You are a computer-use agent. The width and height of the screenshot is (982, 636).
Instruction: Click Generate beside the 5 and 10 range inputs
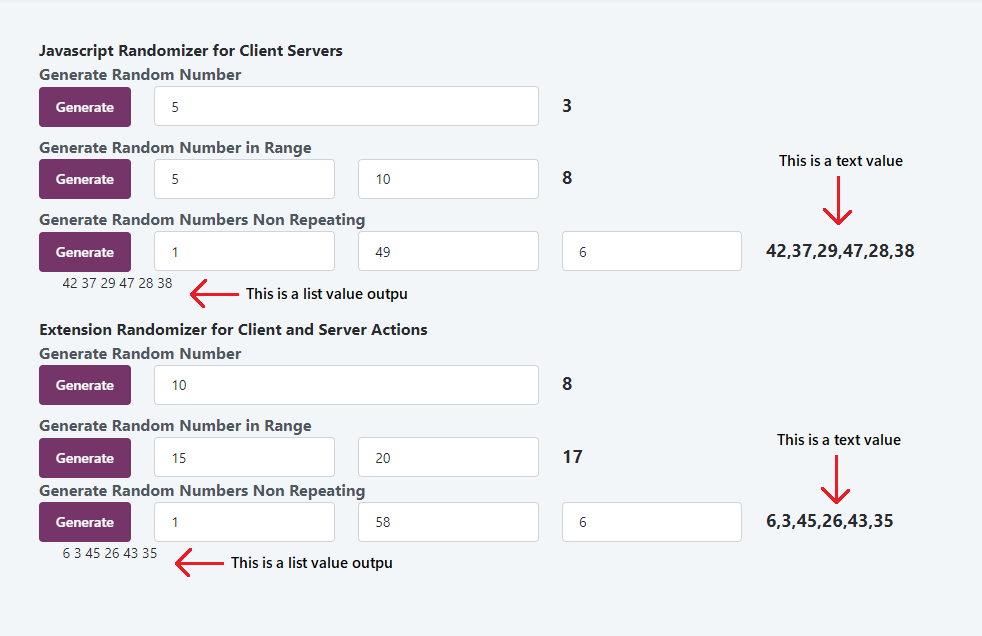tap(85, 179)
